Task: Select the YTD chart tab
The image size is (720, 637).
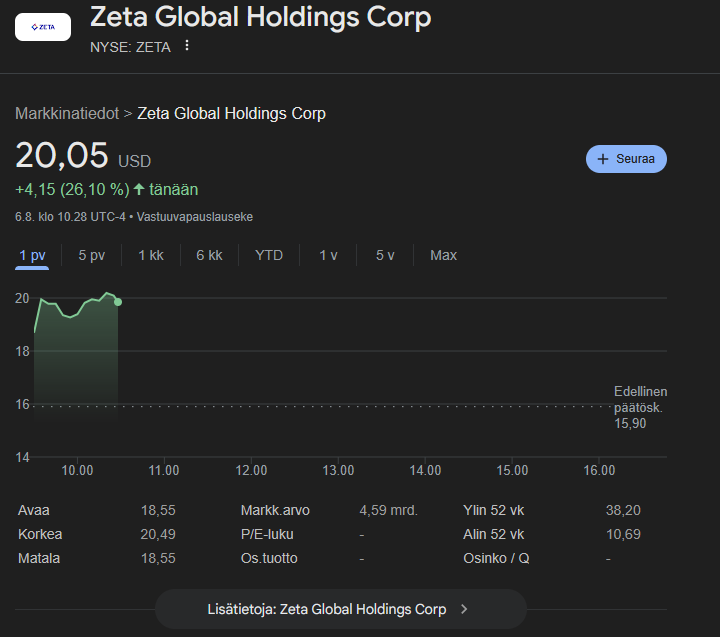Action: click(269, 255)
